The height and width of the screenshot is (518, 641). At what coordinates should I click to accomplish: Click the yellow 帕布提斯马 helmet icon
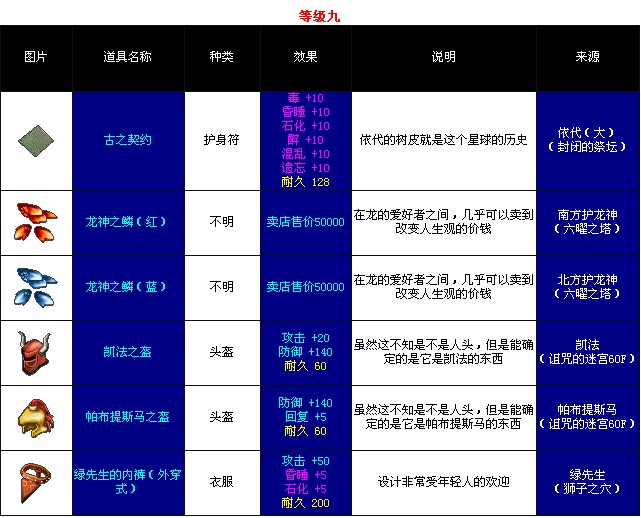(x=36, y=417)
